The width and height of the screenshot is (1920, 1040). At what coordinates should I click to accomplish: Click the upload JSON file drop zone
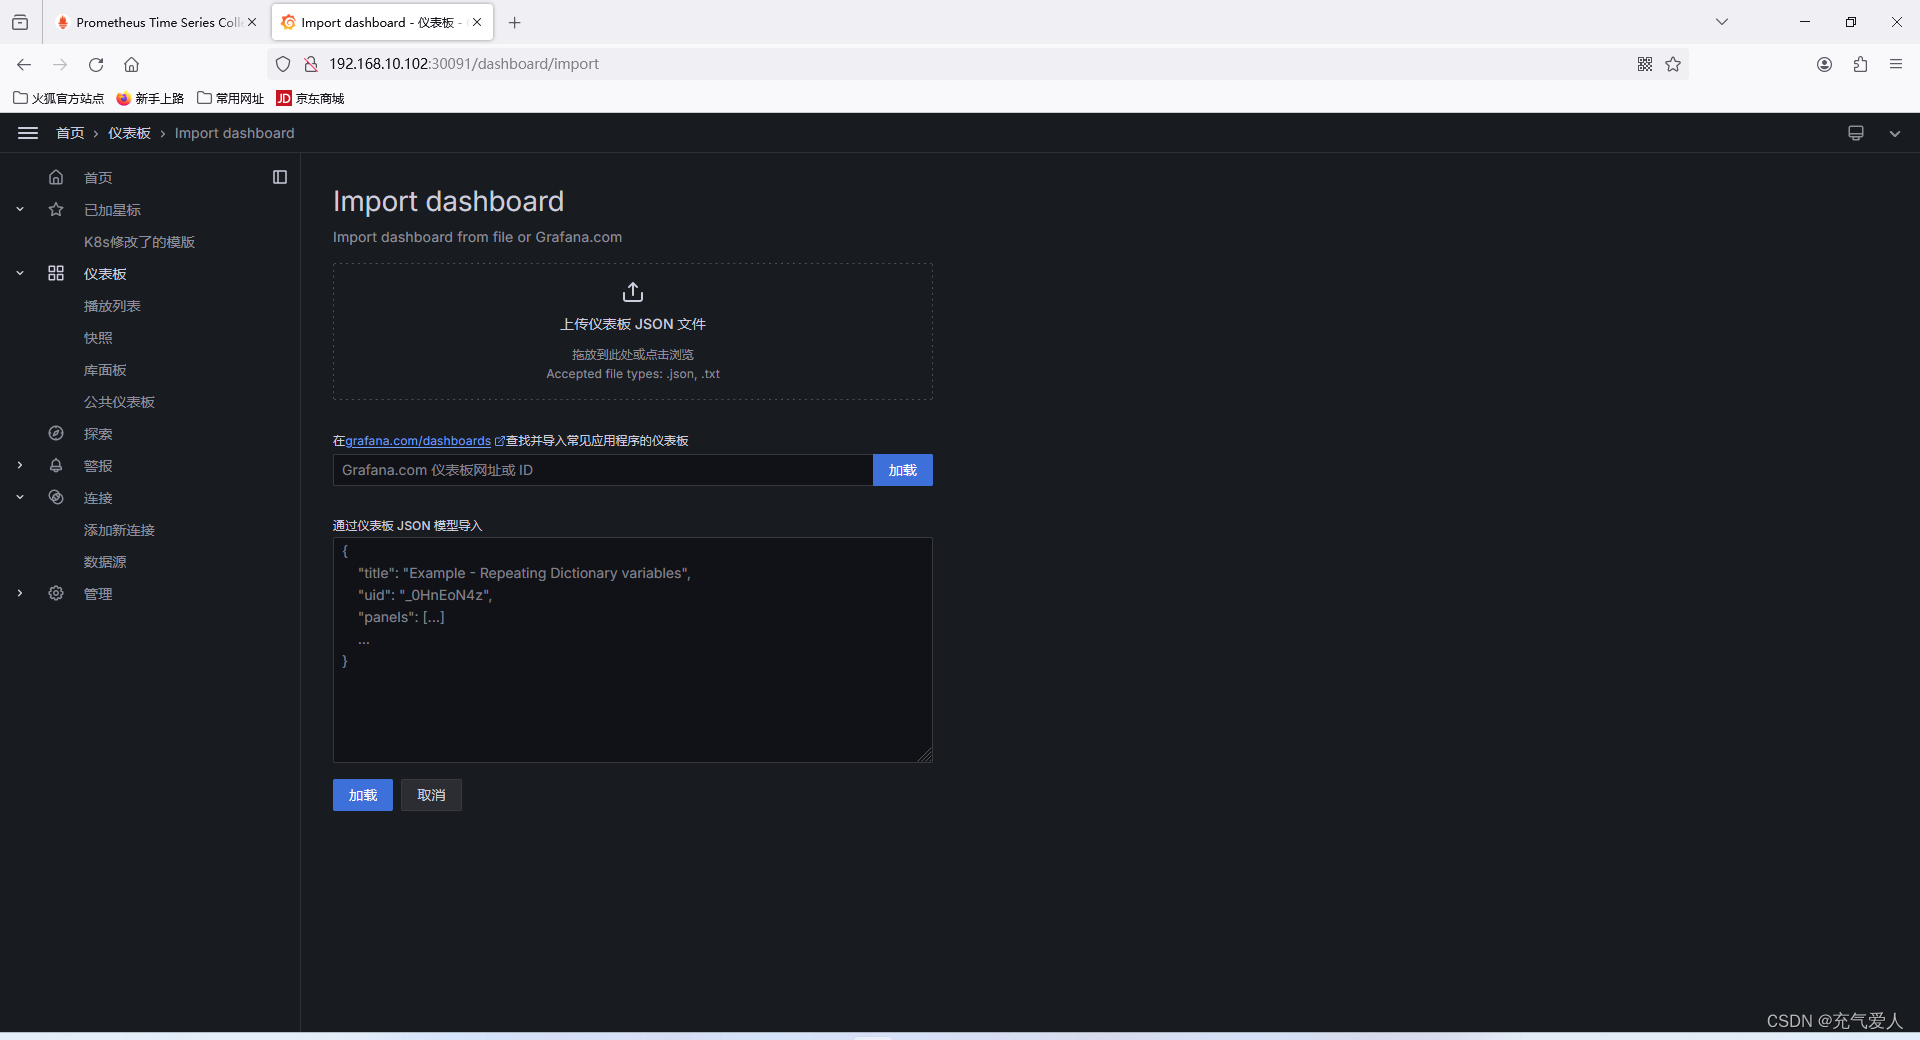point(633,331)
